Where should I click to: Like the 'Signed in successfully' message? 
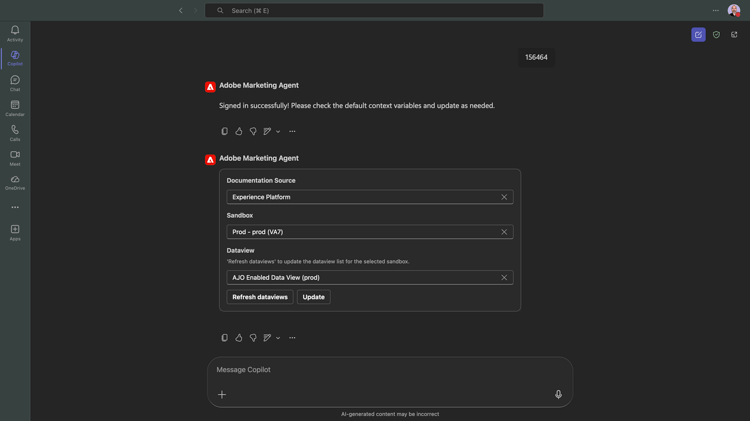coord(239,131)
